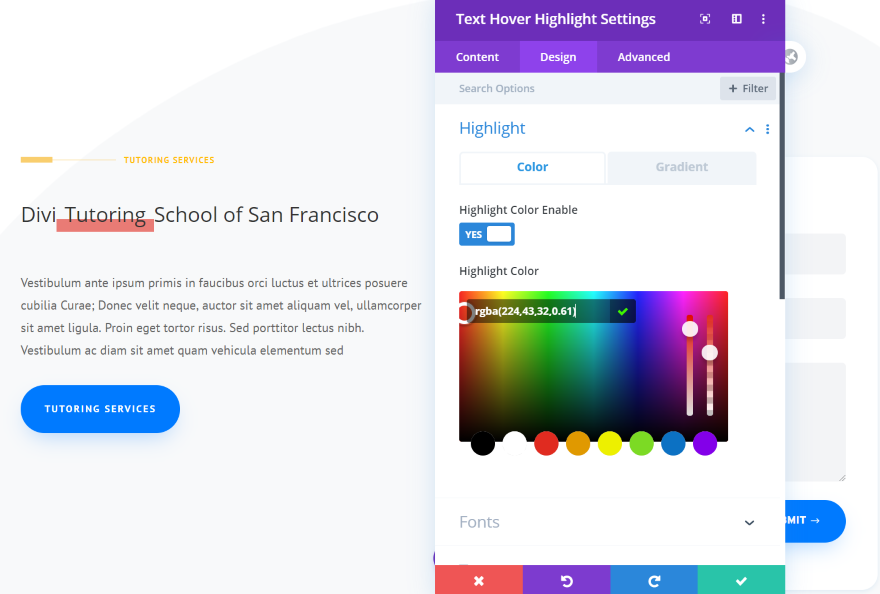Switch to the Content tab
Screen dimensions: 880x594
click(x=477, y=57)
